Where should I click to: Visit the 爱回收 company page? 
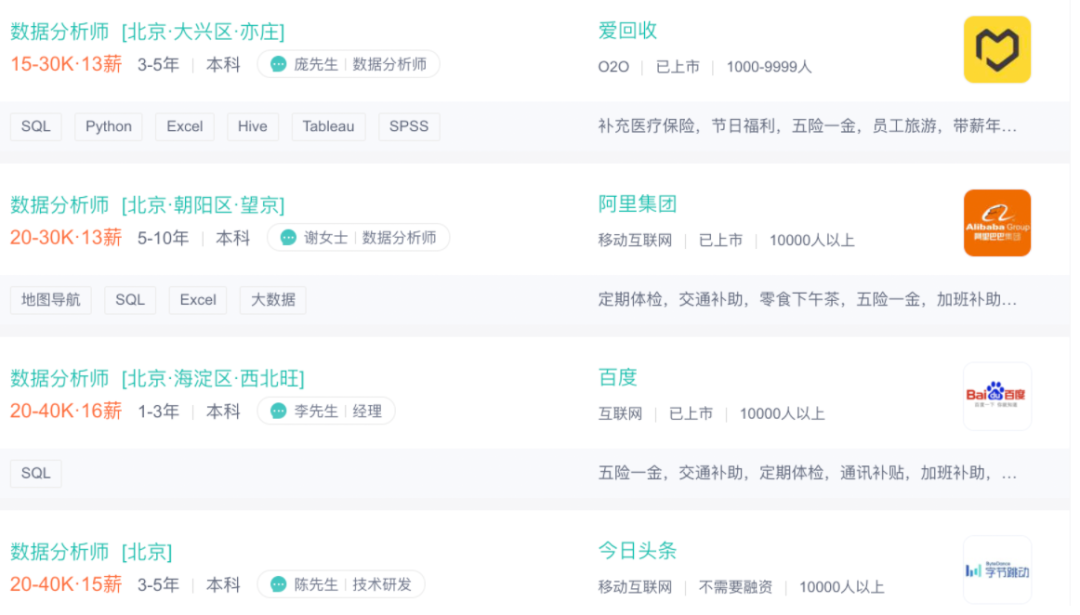click(627, 31)
